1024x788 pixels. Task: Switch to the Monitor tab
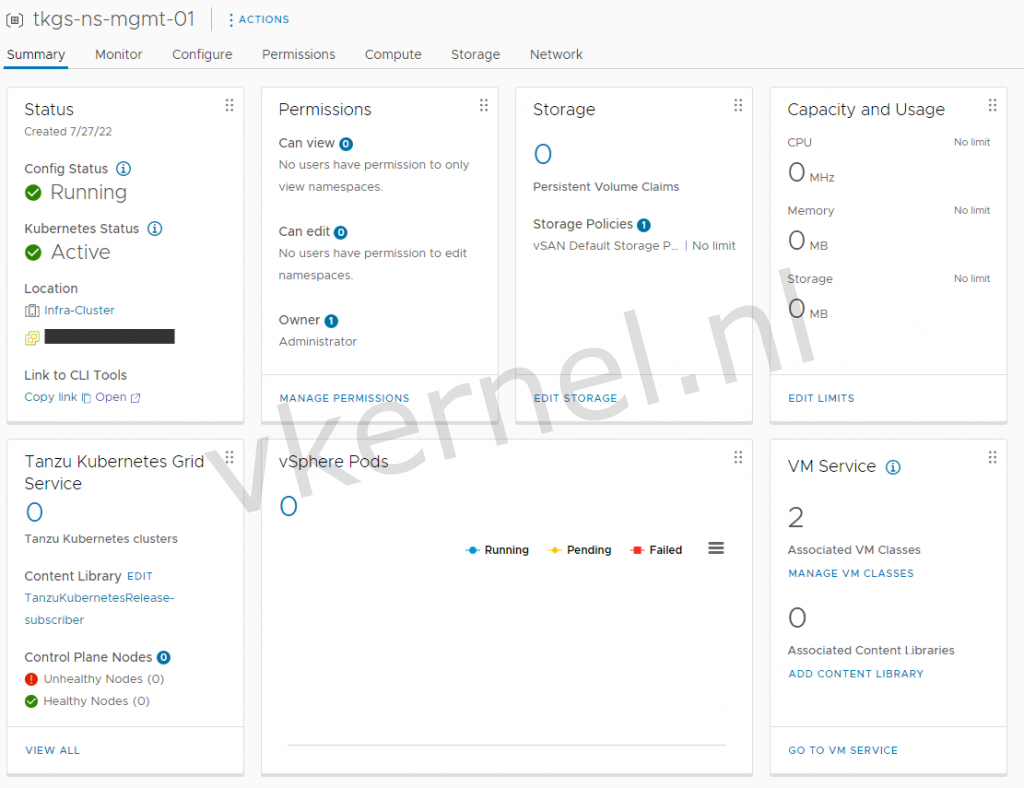118,55
